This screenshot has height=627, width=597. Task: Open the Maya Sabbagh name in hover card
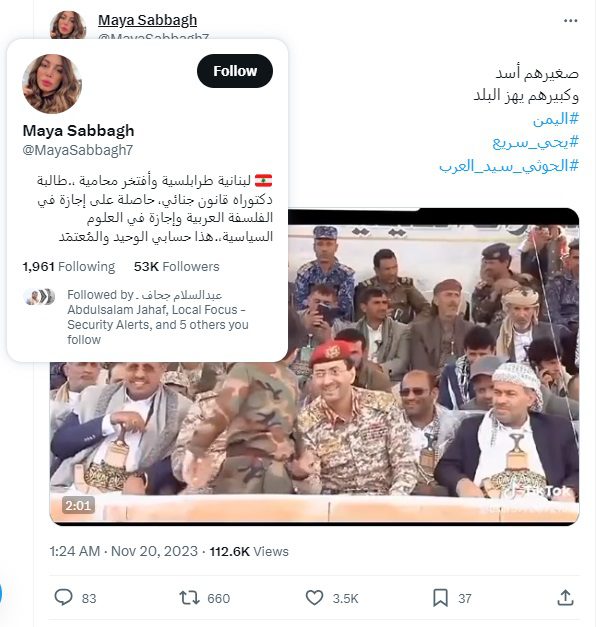point(78,131)
